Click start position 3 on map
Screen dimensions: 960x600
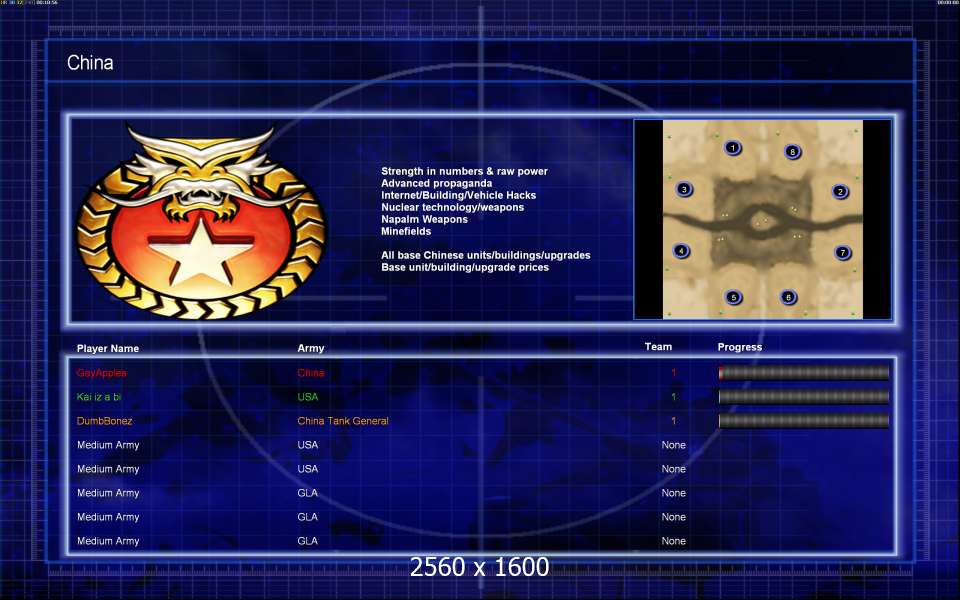point(684,189)
